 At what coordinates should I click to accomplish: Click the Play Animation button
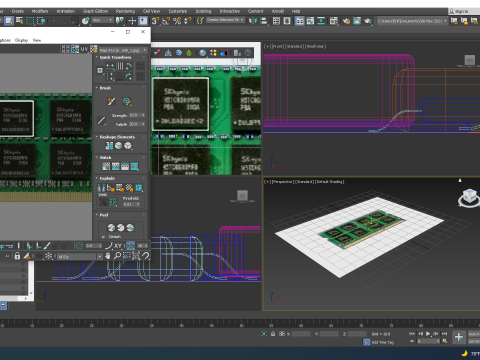(x=428, y=333)
